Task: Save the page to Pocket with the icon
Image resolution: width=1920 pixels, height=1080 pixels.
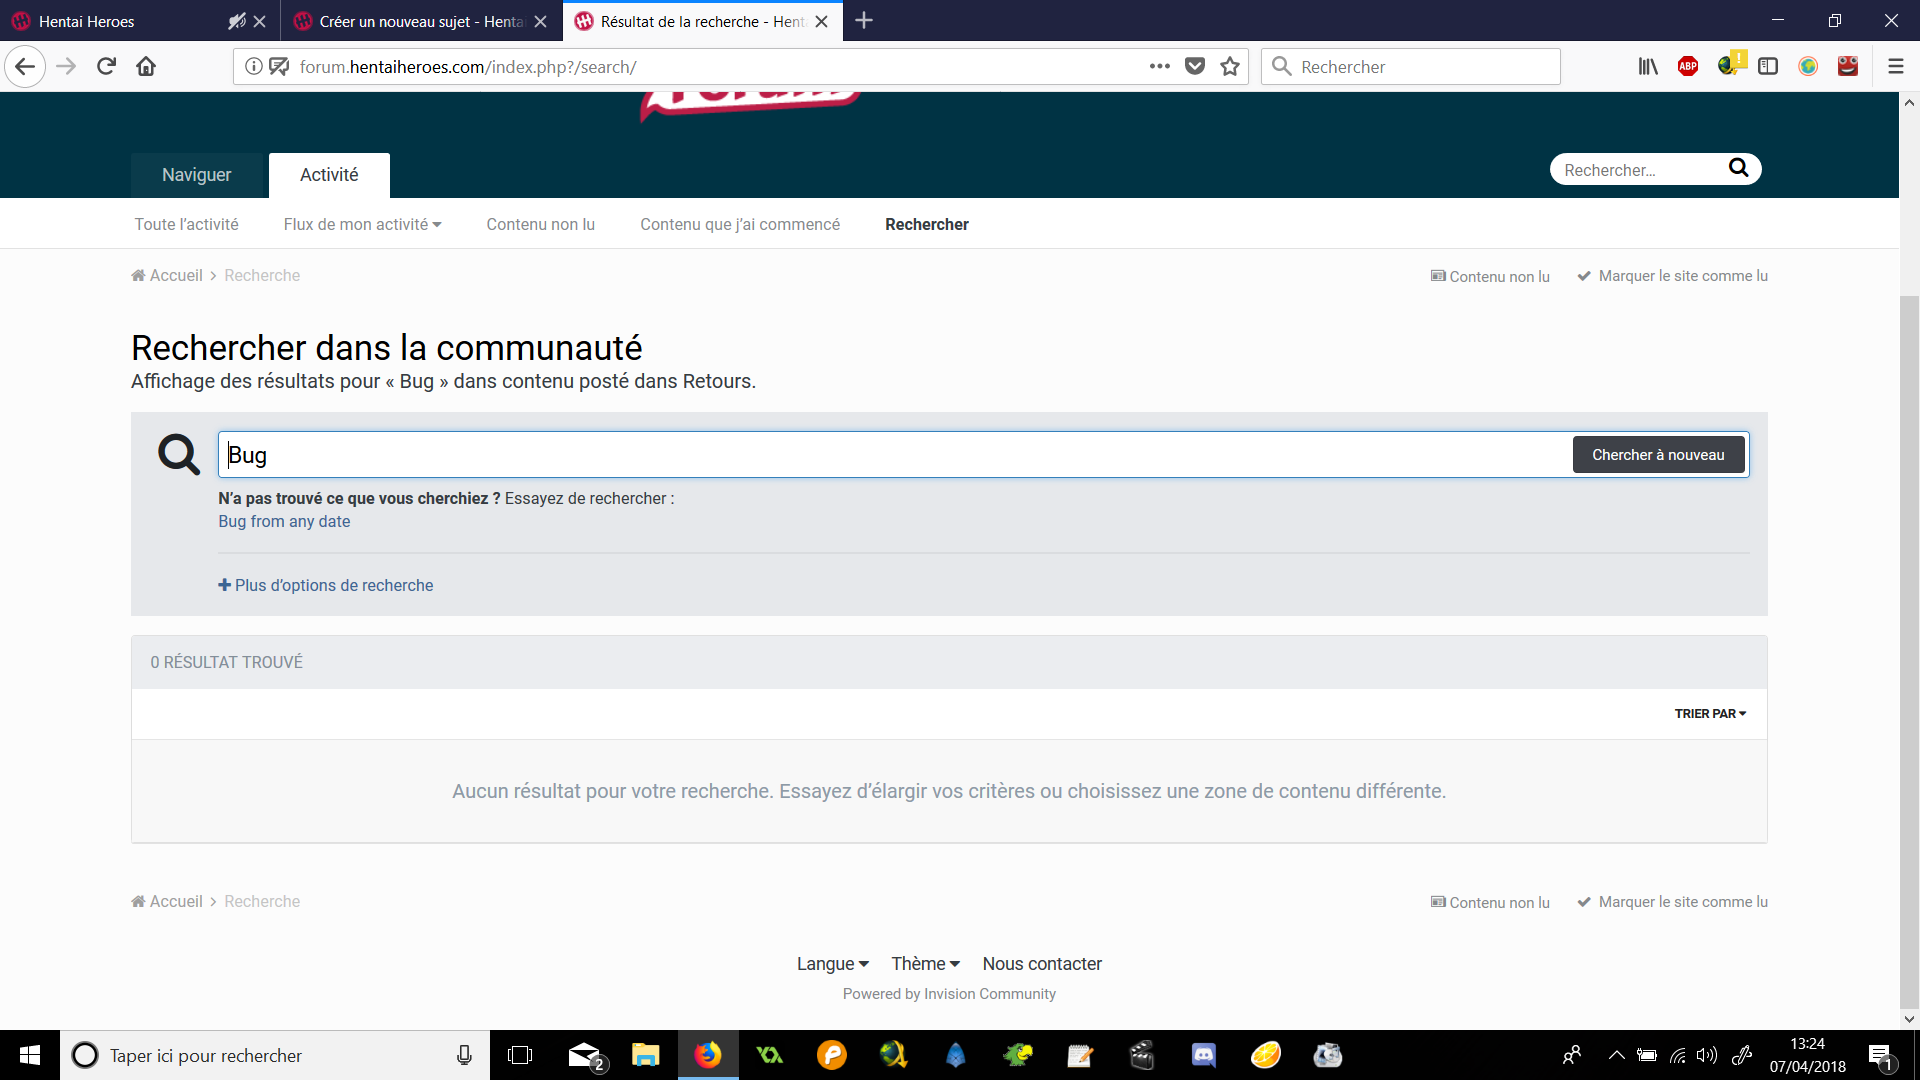Action: tap(1194, 66)
